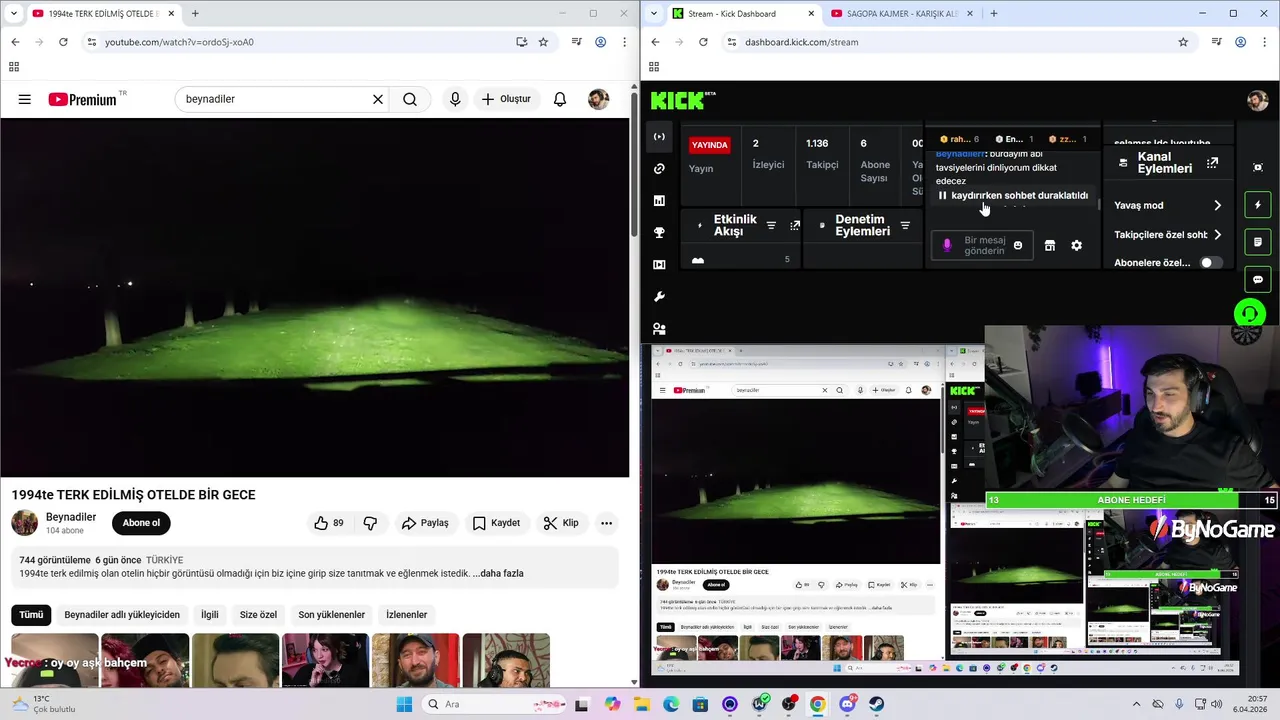Like the video with 89 likes

coord(329,523)
